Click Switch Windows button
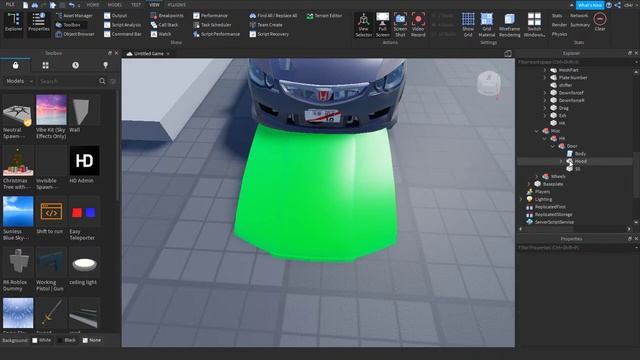Screen dimensions: 640x360 click(x=534, y=25)
